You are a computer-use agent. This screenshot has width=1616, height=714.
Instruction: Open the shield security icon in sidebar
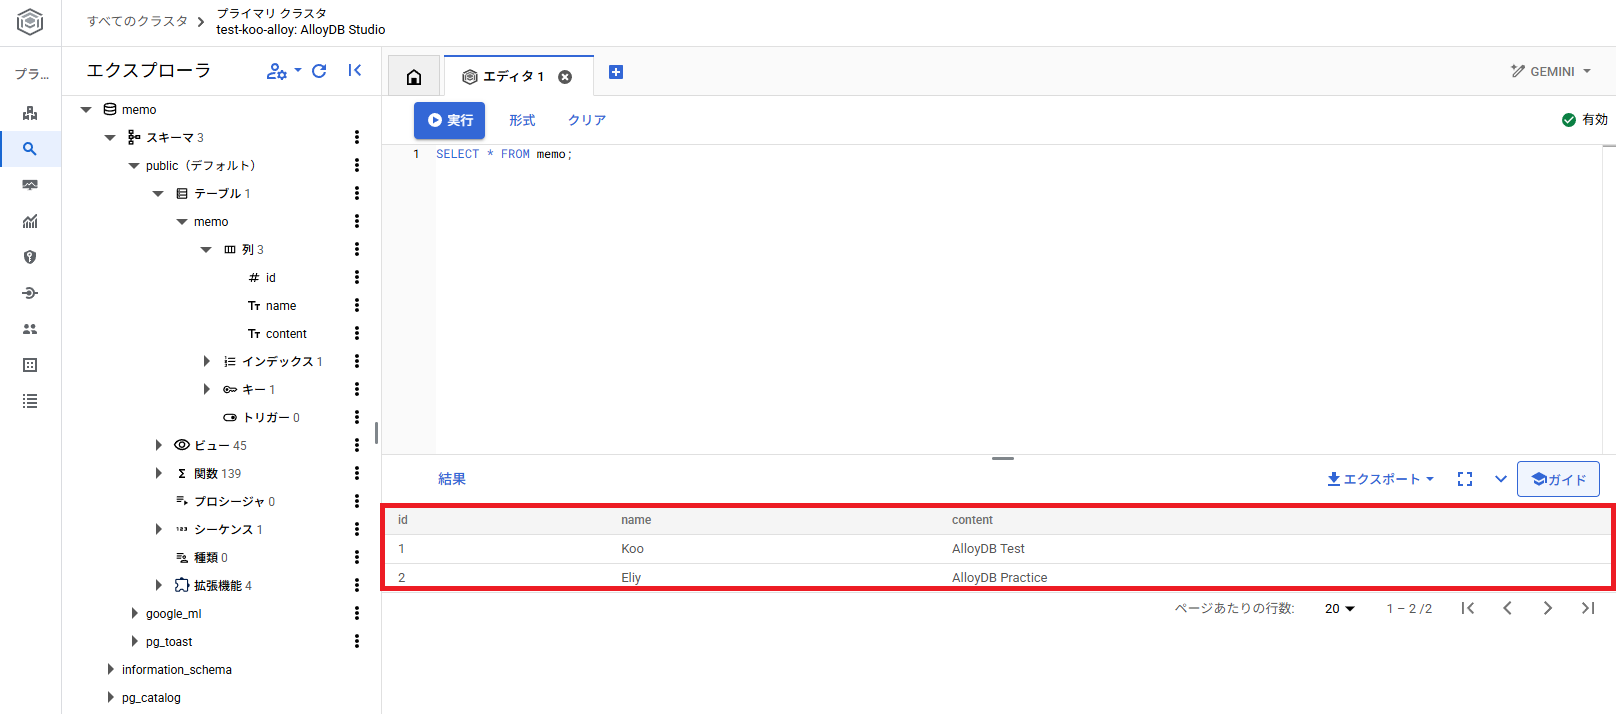(30, 257)
